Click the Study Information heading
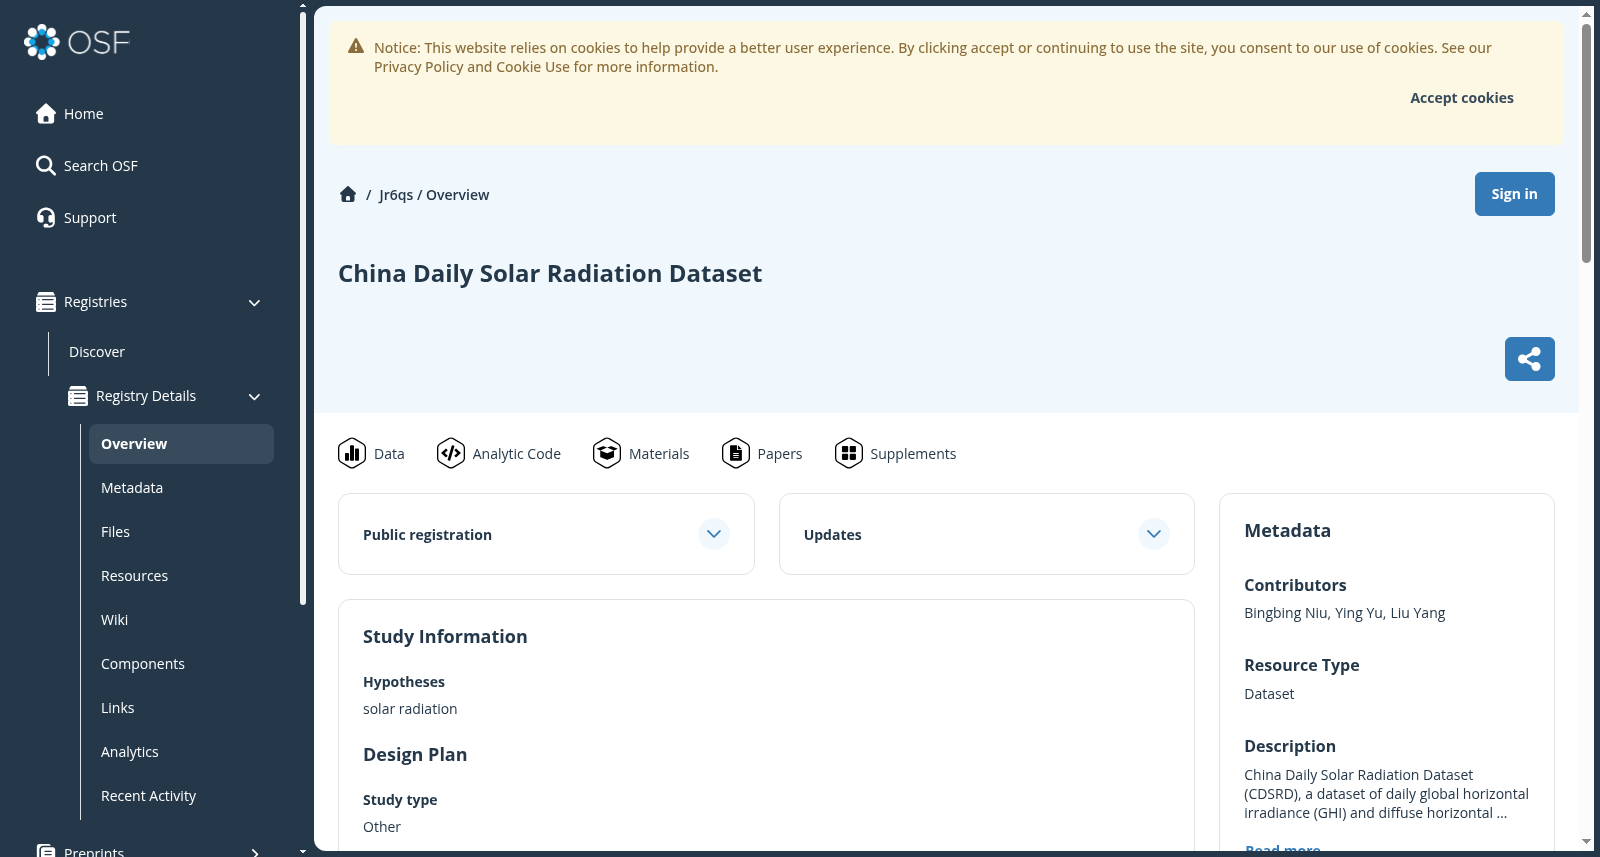Screen dimensions: 1600x857 point(445,637)
